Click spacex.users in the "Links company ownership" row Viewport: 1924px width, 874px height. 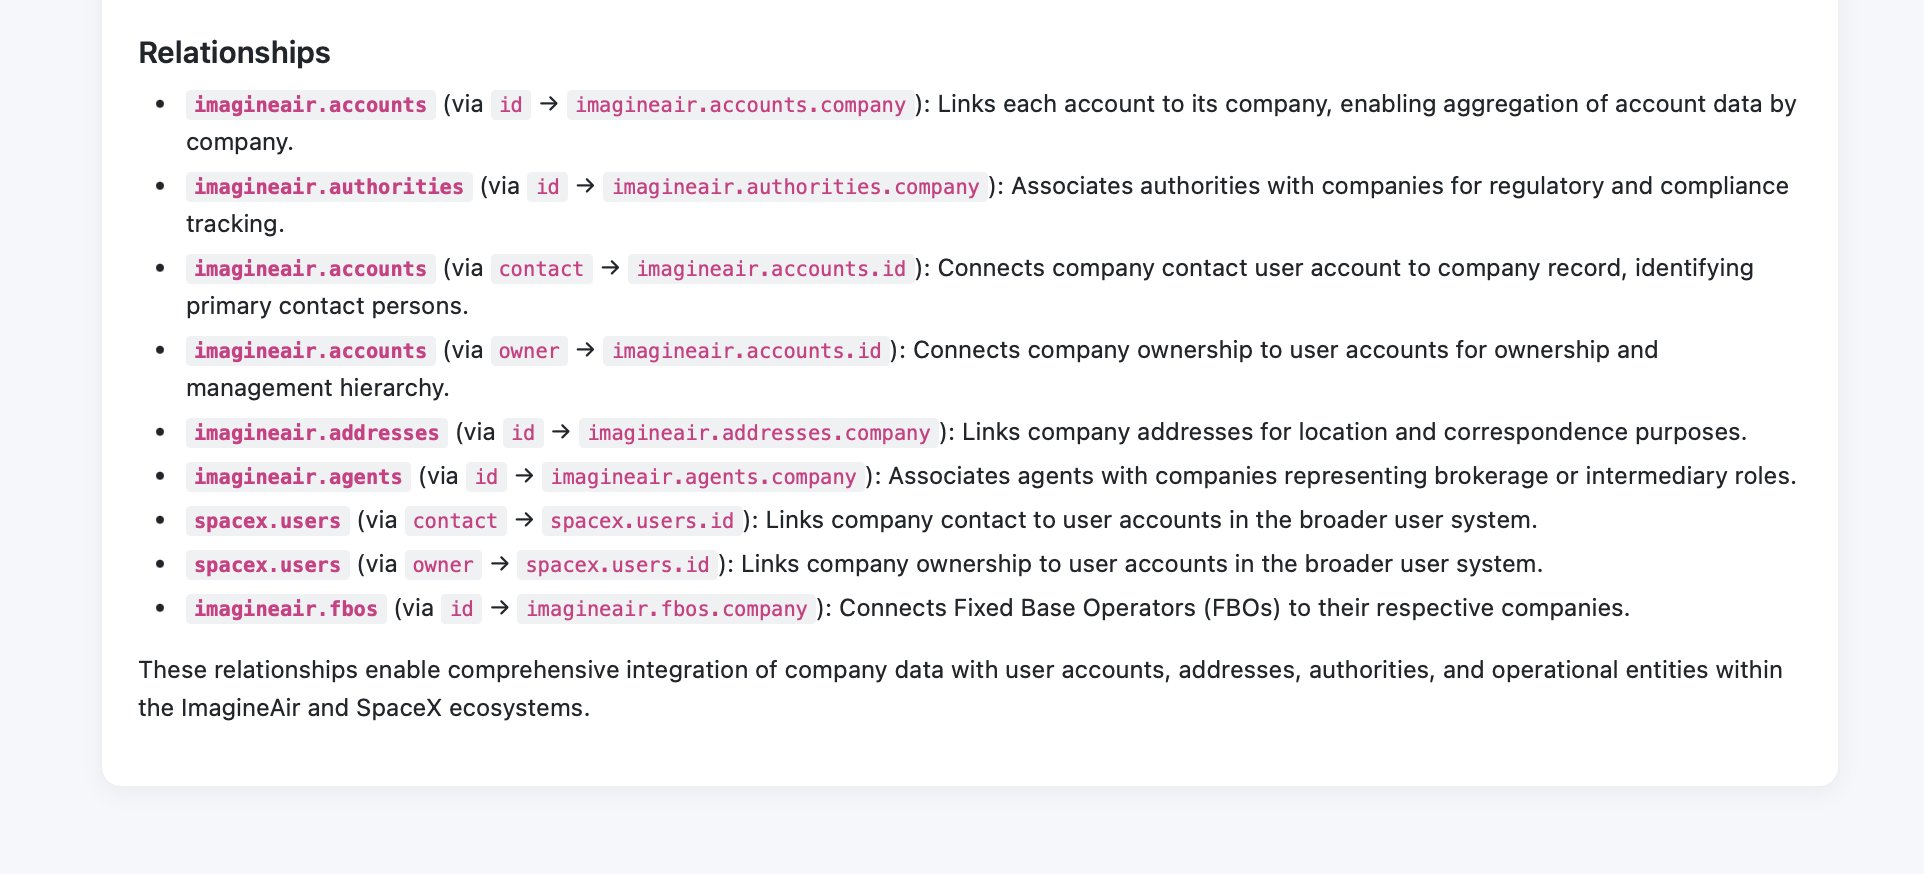point(267,565)
